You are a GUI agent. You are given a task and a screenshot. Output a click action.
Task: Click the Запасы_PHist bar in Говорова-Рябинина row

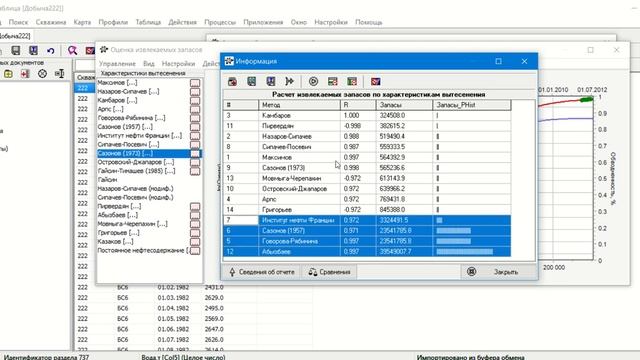pos(453,241)
